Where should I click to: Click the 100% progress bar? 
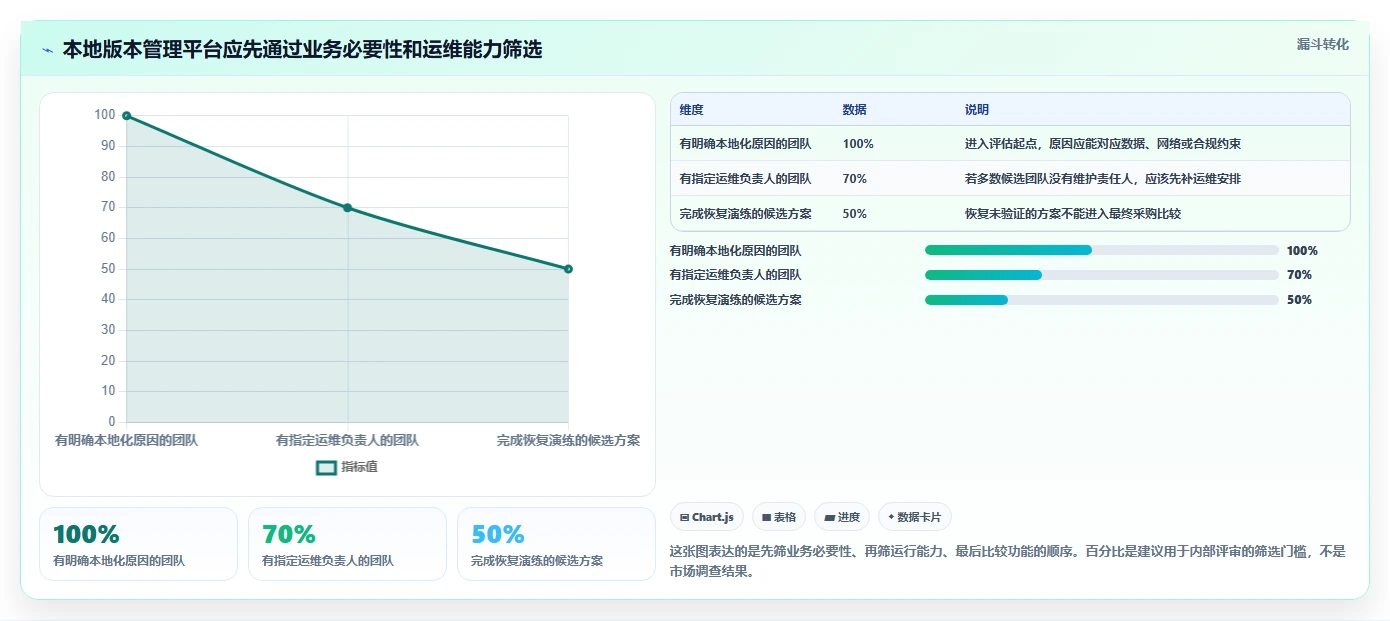[1102, 250]
